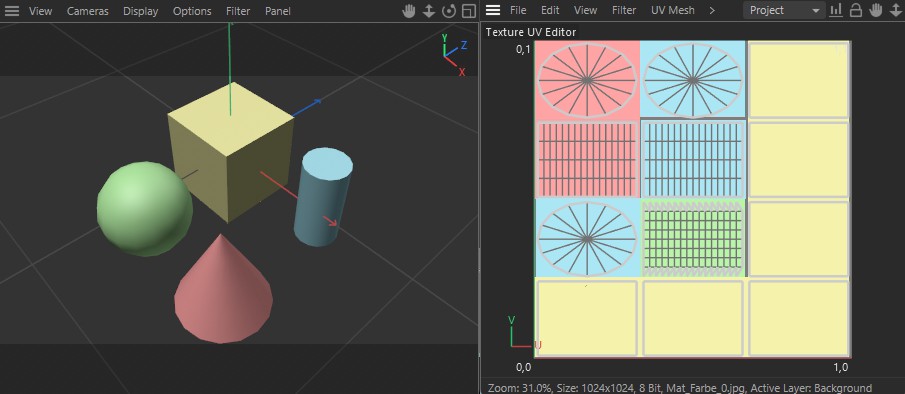This screenshot has width=905, height=394.
Task: Click the XYZ axis orientation gizmo
Action: coord(454,55)
